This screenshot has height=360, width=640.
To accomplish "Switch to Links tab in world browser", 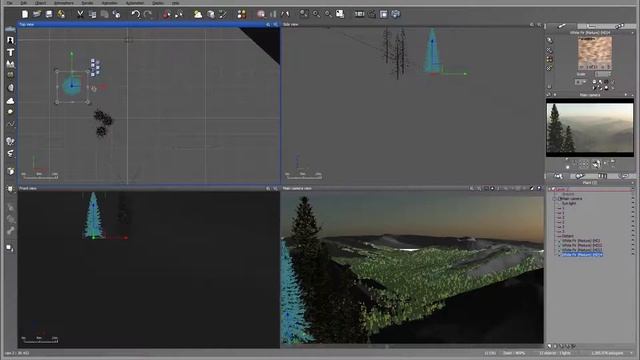I will pos(624,176).
